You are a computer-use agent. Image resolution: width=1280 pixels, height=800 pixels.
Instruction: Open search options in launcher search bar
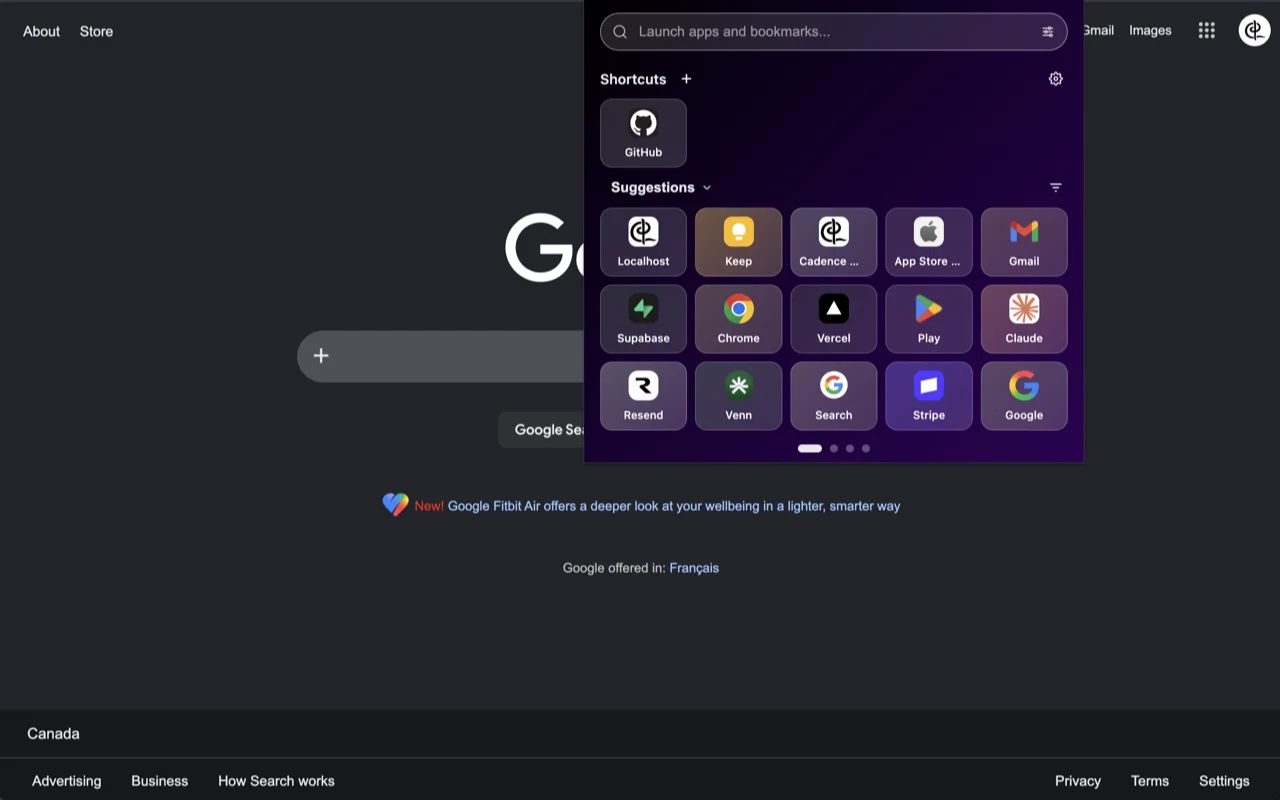click(x=1047, y=32)
